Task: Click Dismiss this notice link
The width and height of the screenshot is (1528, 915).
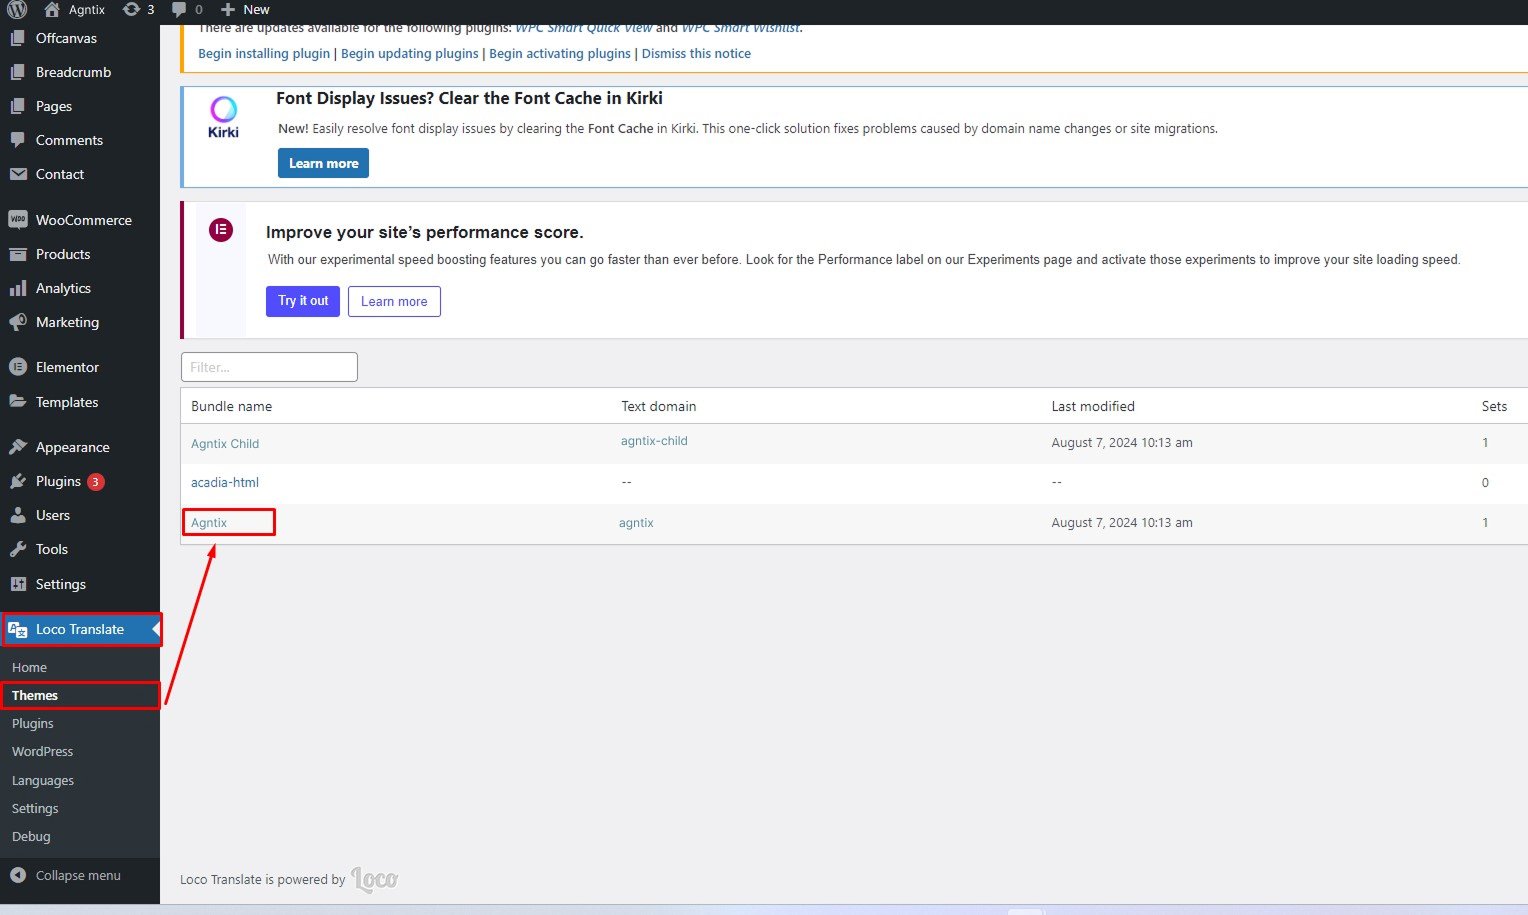Action: pos(696,54)
